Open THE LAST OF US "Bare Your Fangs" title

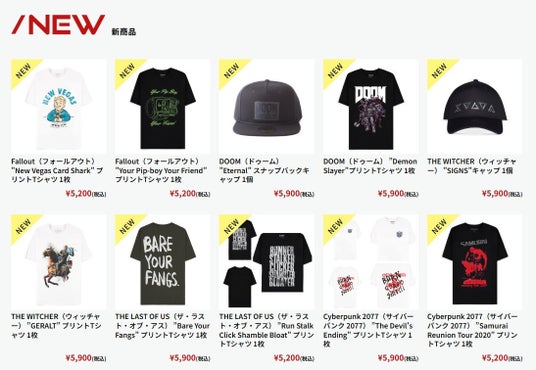pyautogui.click(x=162, y=326)
